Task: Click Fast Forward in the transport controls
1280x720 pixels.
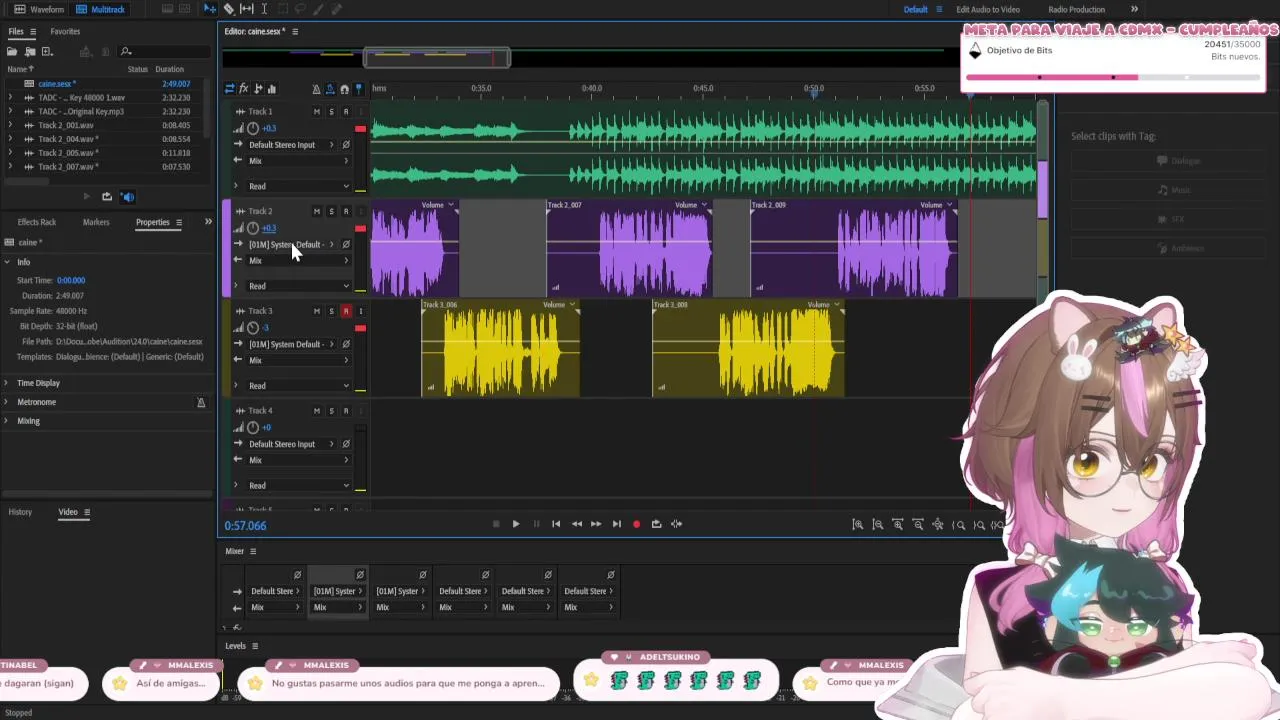Action: [x=596, y=524]
